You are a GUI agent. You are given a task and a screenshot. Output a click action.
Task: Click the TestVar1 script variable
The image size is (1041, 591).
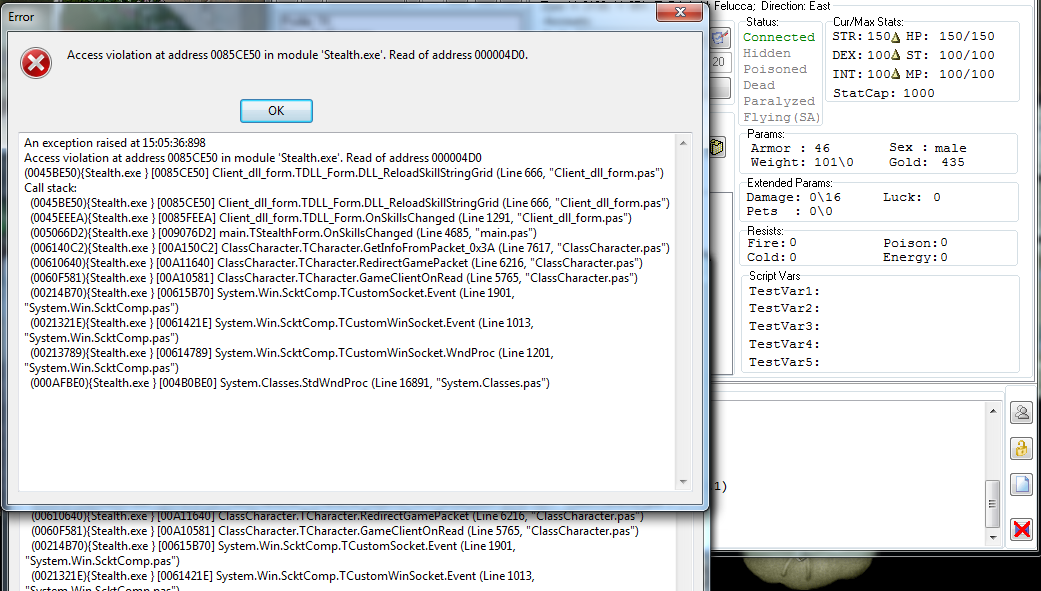[x=784, y=291]
